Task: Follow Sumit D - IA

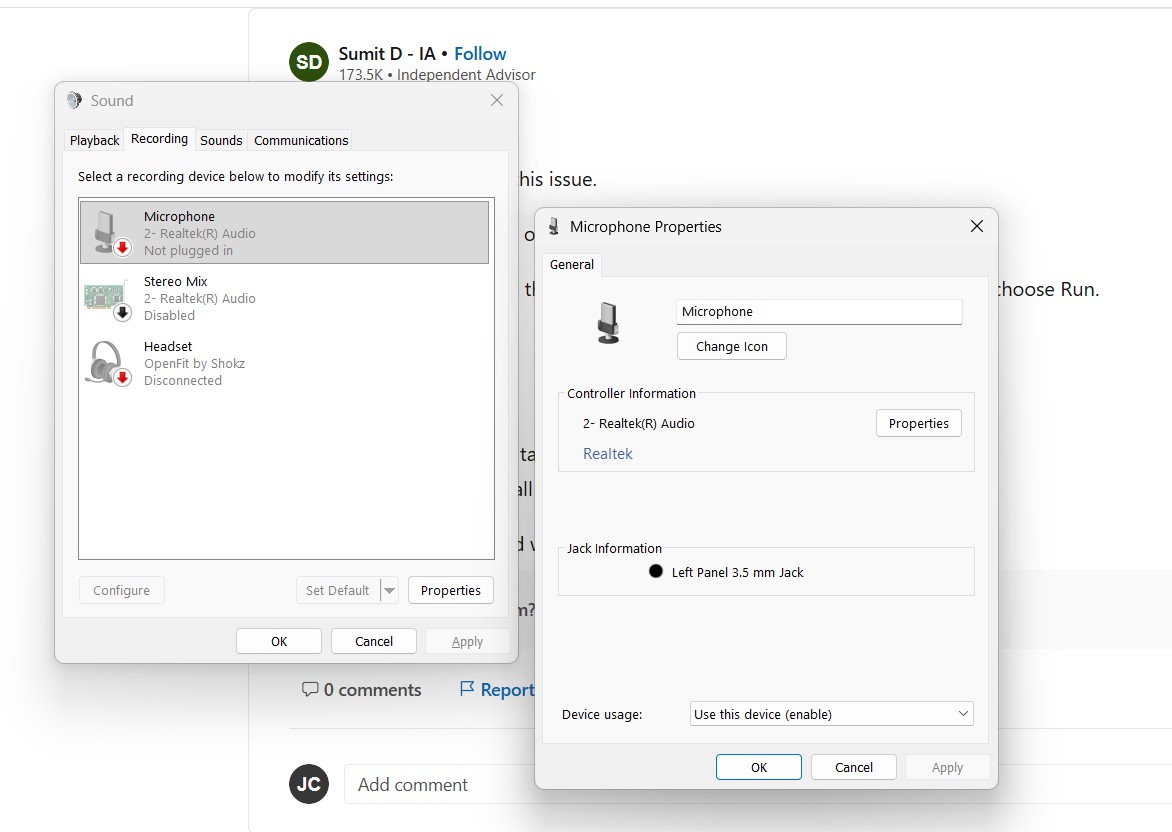Action: pos(480,54)
